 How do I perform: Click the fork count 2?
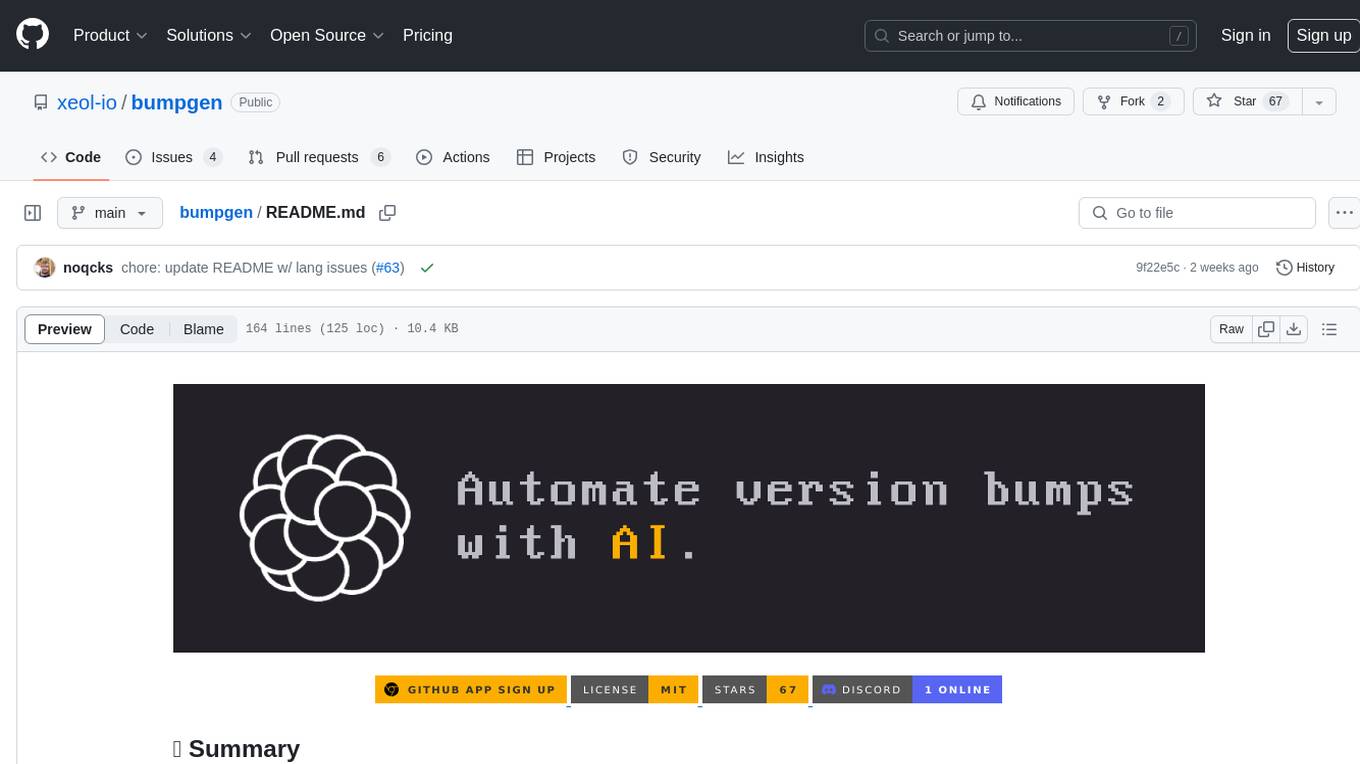(1160, 102)
